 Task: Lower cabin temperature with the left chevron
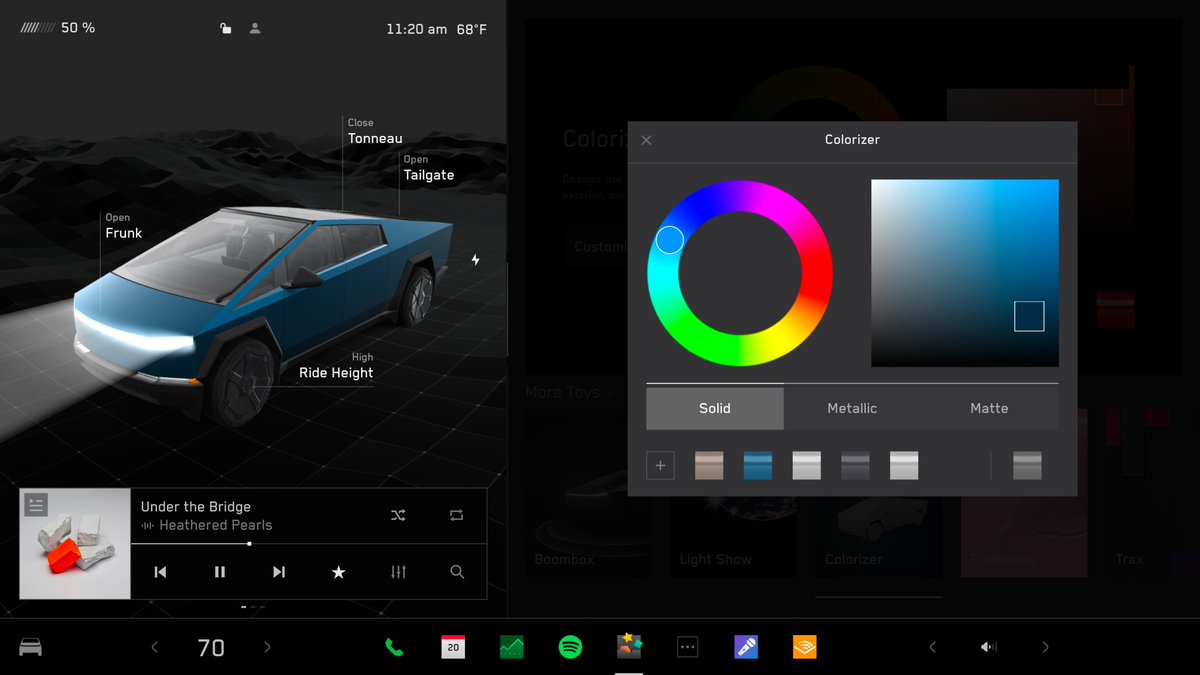pos(154,647)
